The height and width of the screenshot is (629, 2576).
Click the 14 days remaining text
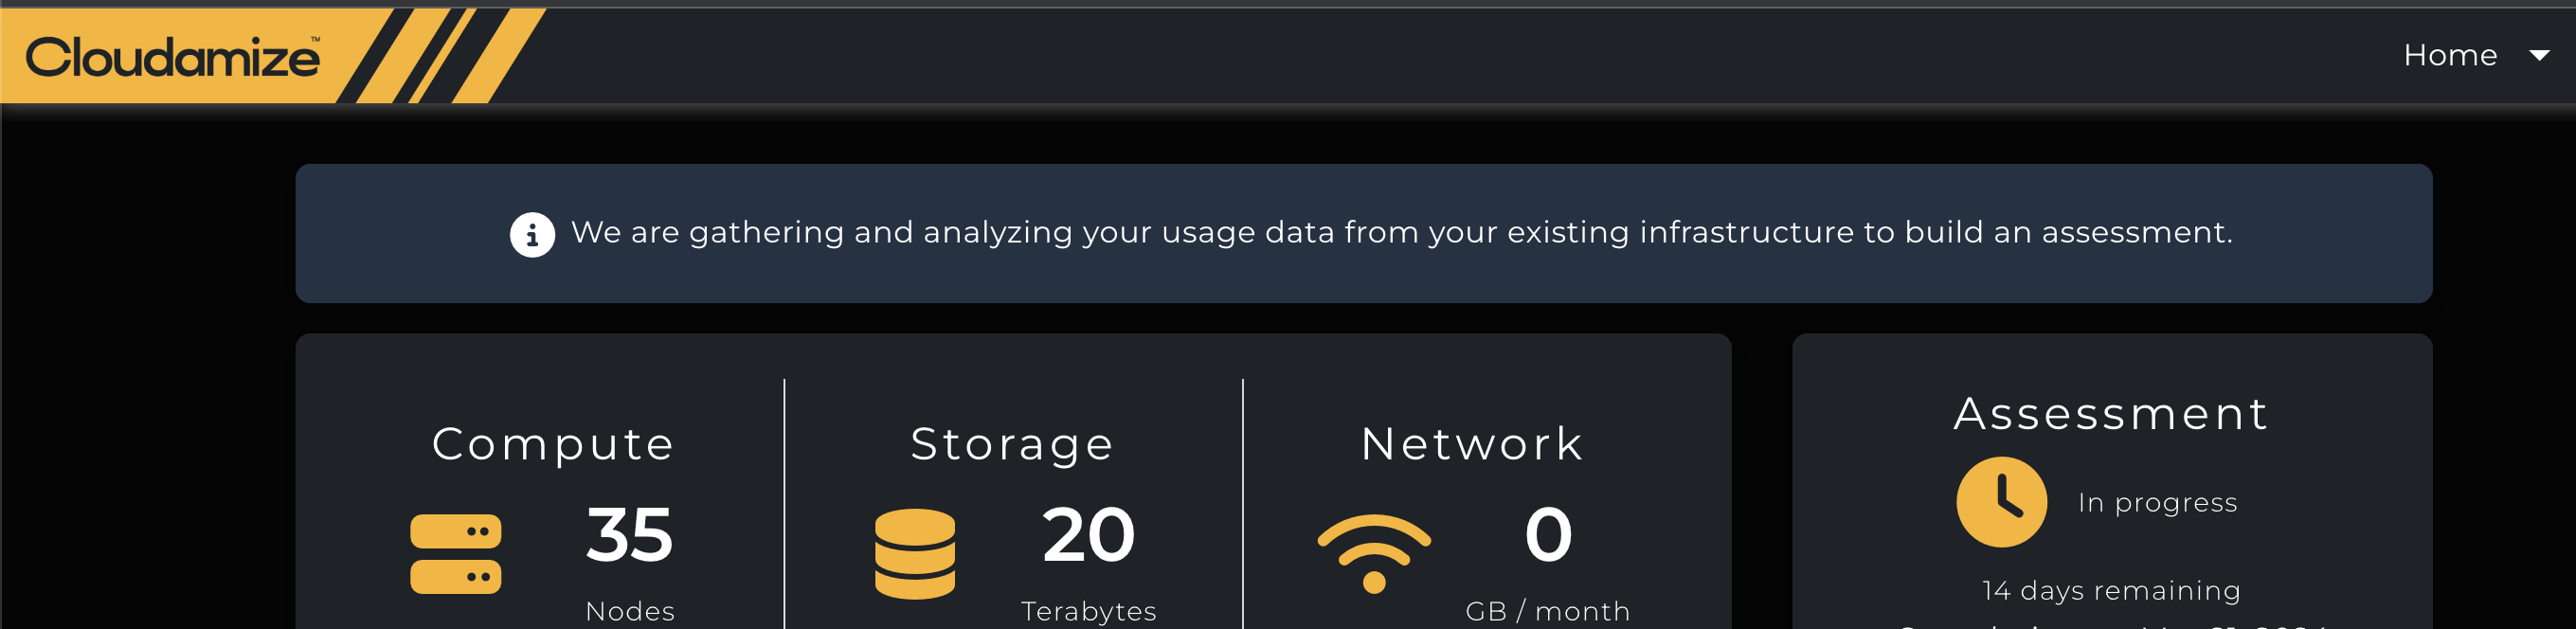click(x=2111, y=590)
